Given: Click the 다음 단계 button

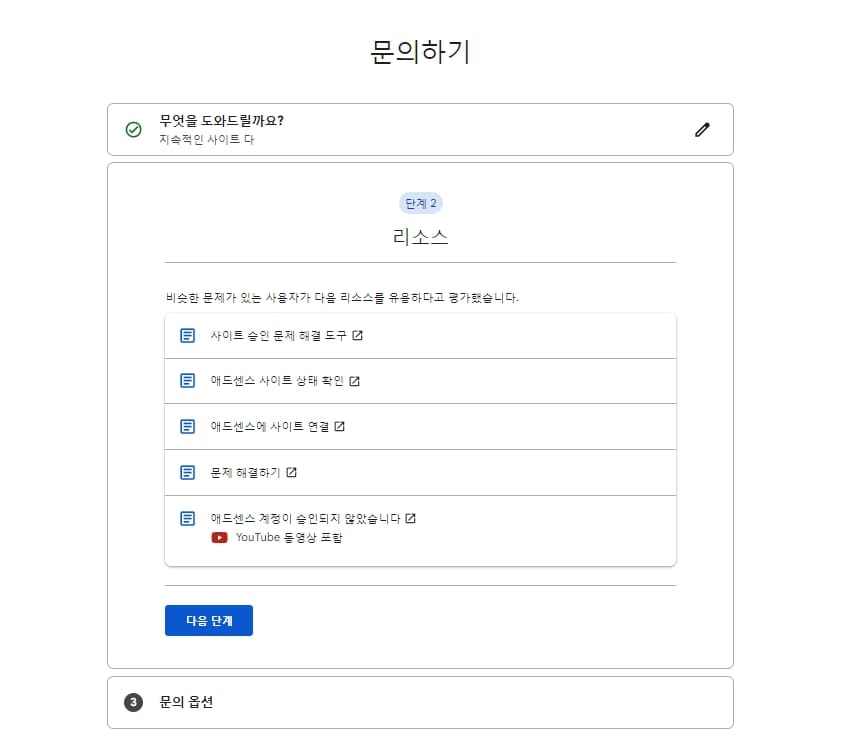Looking at the screenshot, I should pyautogui.click(x=208, y=620).
